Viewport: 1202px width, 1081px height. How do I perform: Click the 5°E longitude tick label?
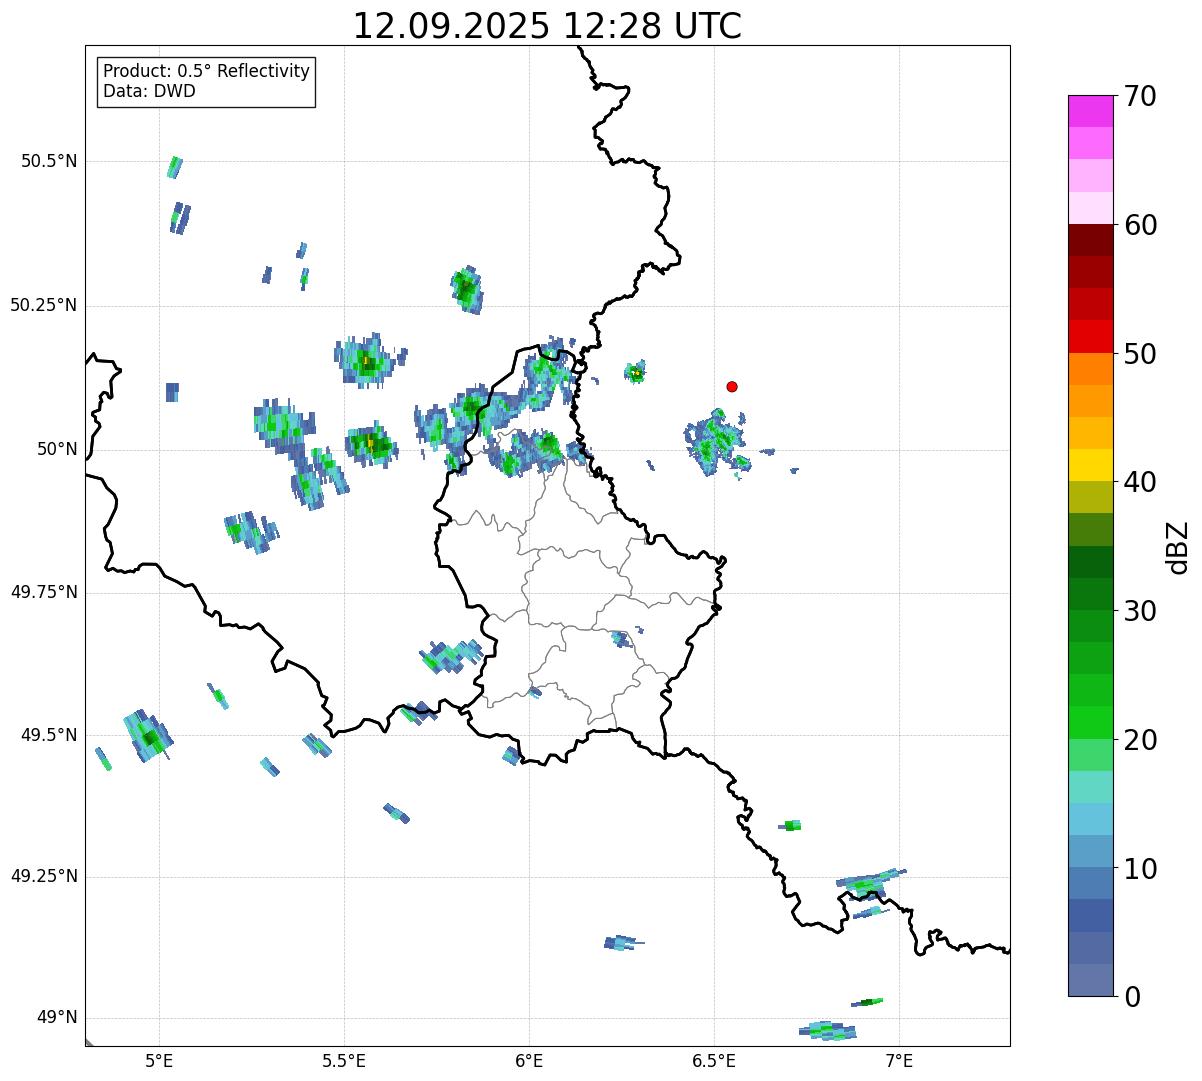(159, 1060)
